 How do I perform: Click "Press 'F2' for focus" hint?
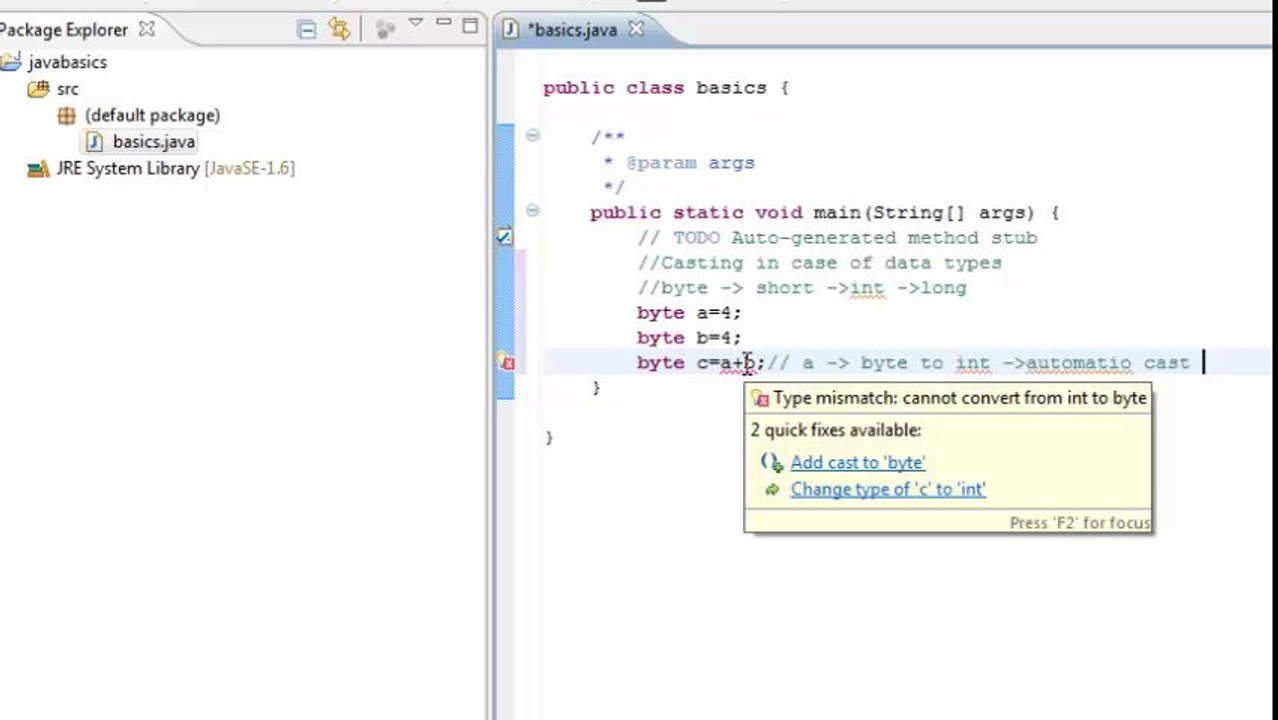point(1080,523)
